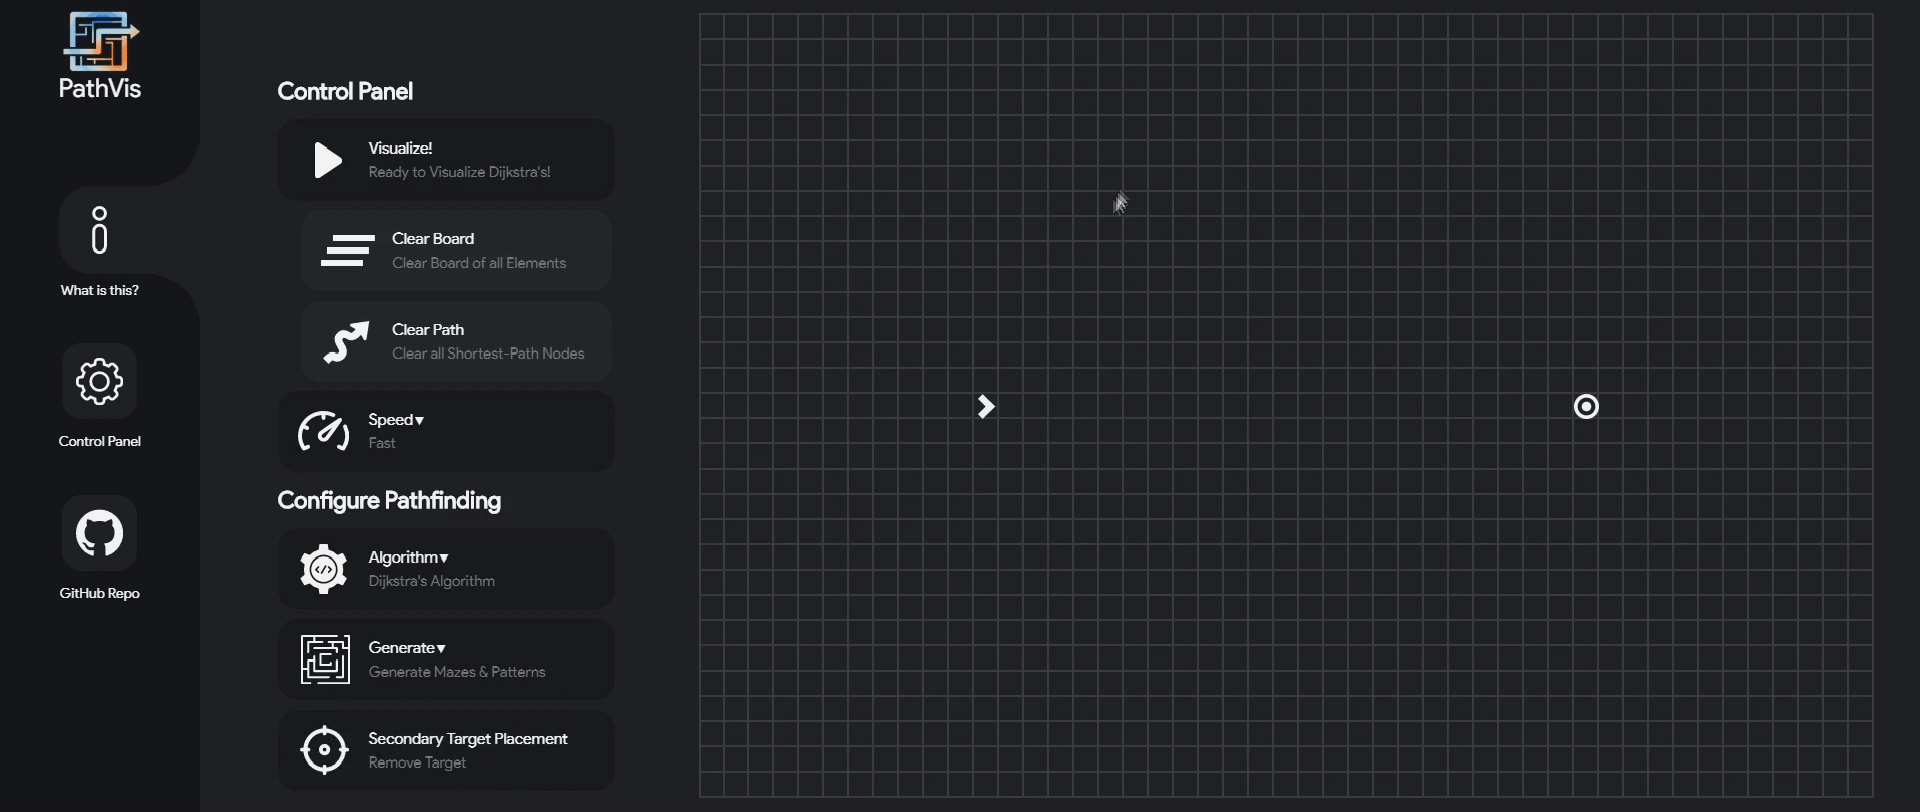
Task: Click the maze icon beside Generate
Action: (325, 660)
